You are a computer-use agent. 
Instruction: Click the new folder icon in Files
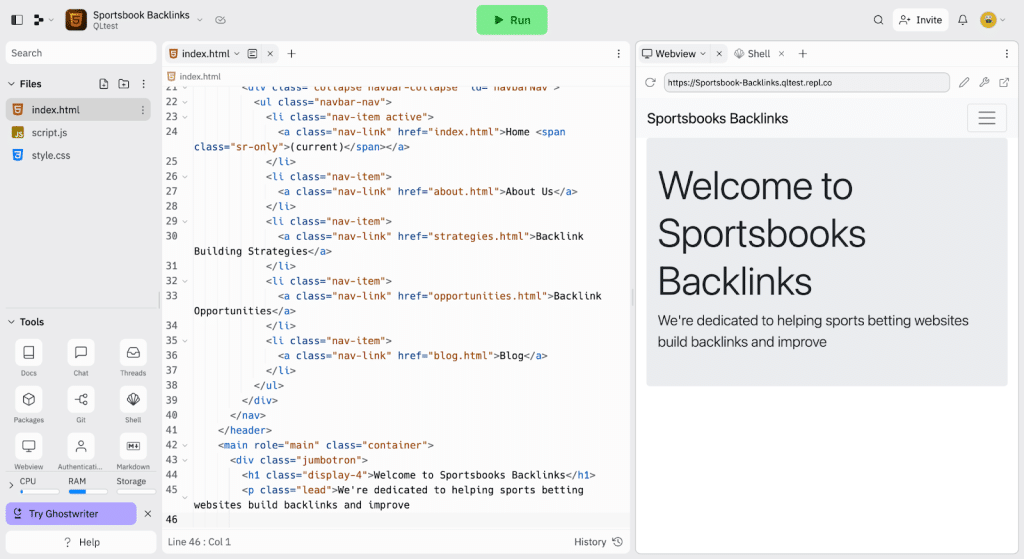coord(124,84)
